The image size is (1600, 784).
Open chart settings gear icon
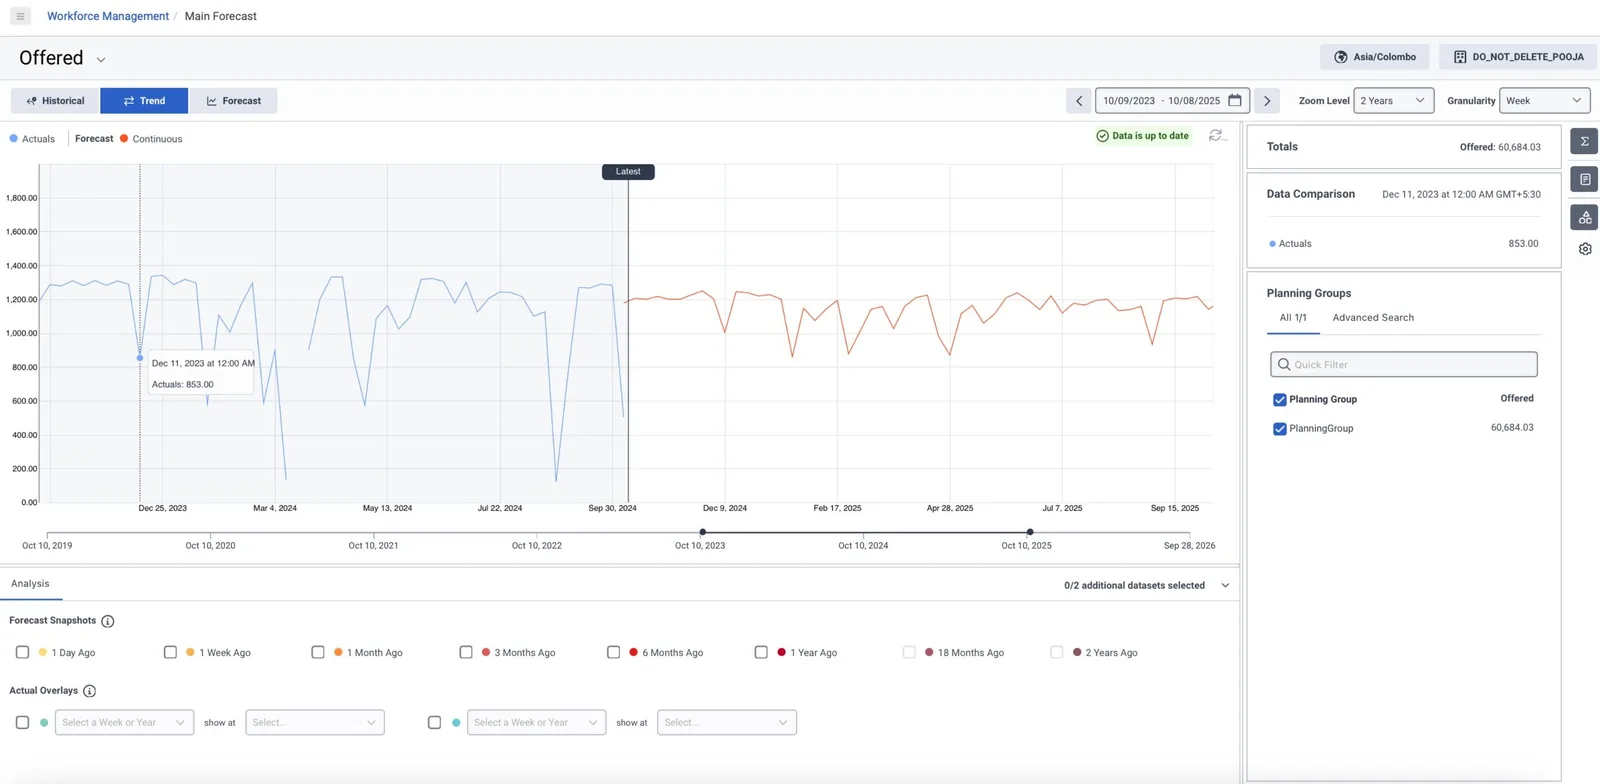(1585, 249)
